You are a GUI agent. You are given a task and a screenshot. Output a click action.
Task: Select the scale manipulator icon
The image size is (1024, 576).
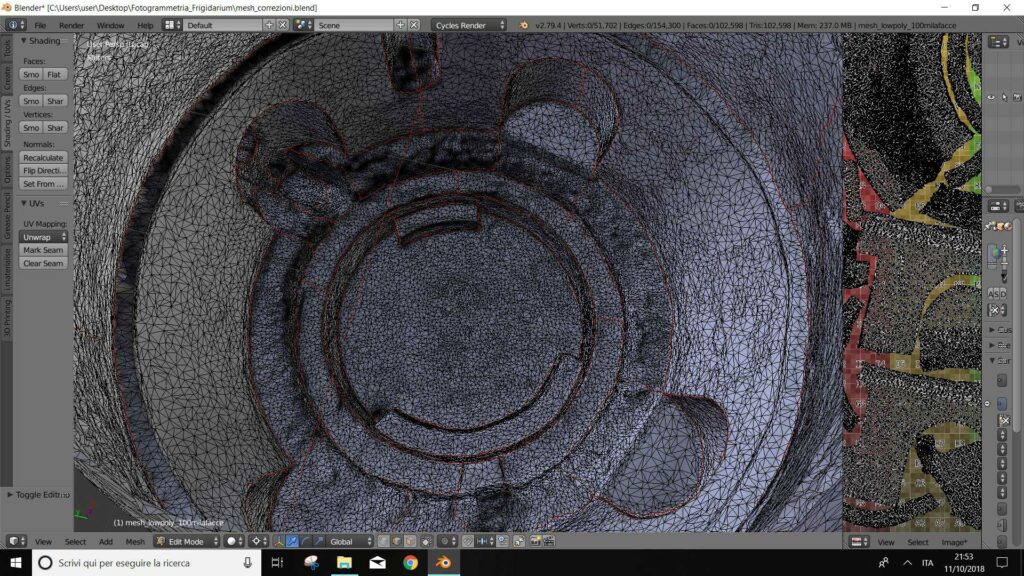tap(319, 541)
